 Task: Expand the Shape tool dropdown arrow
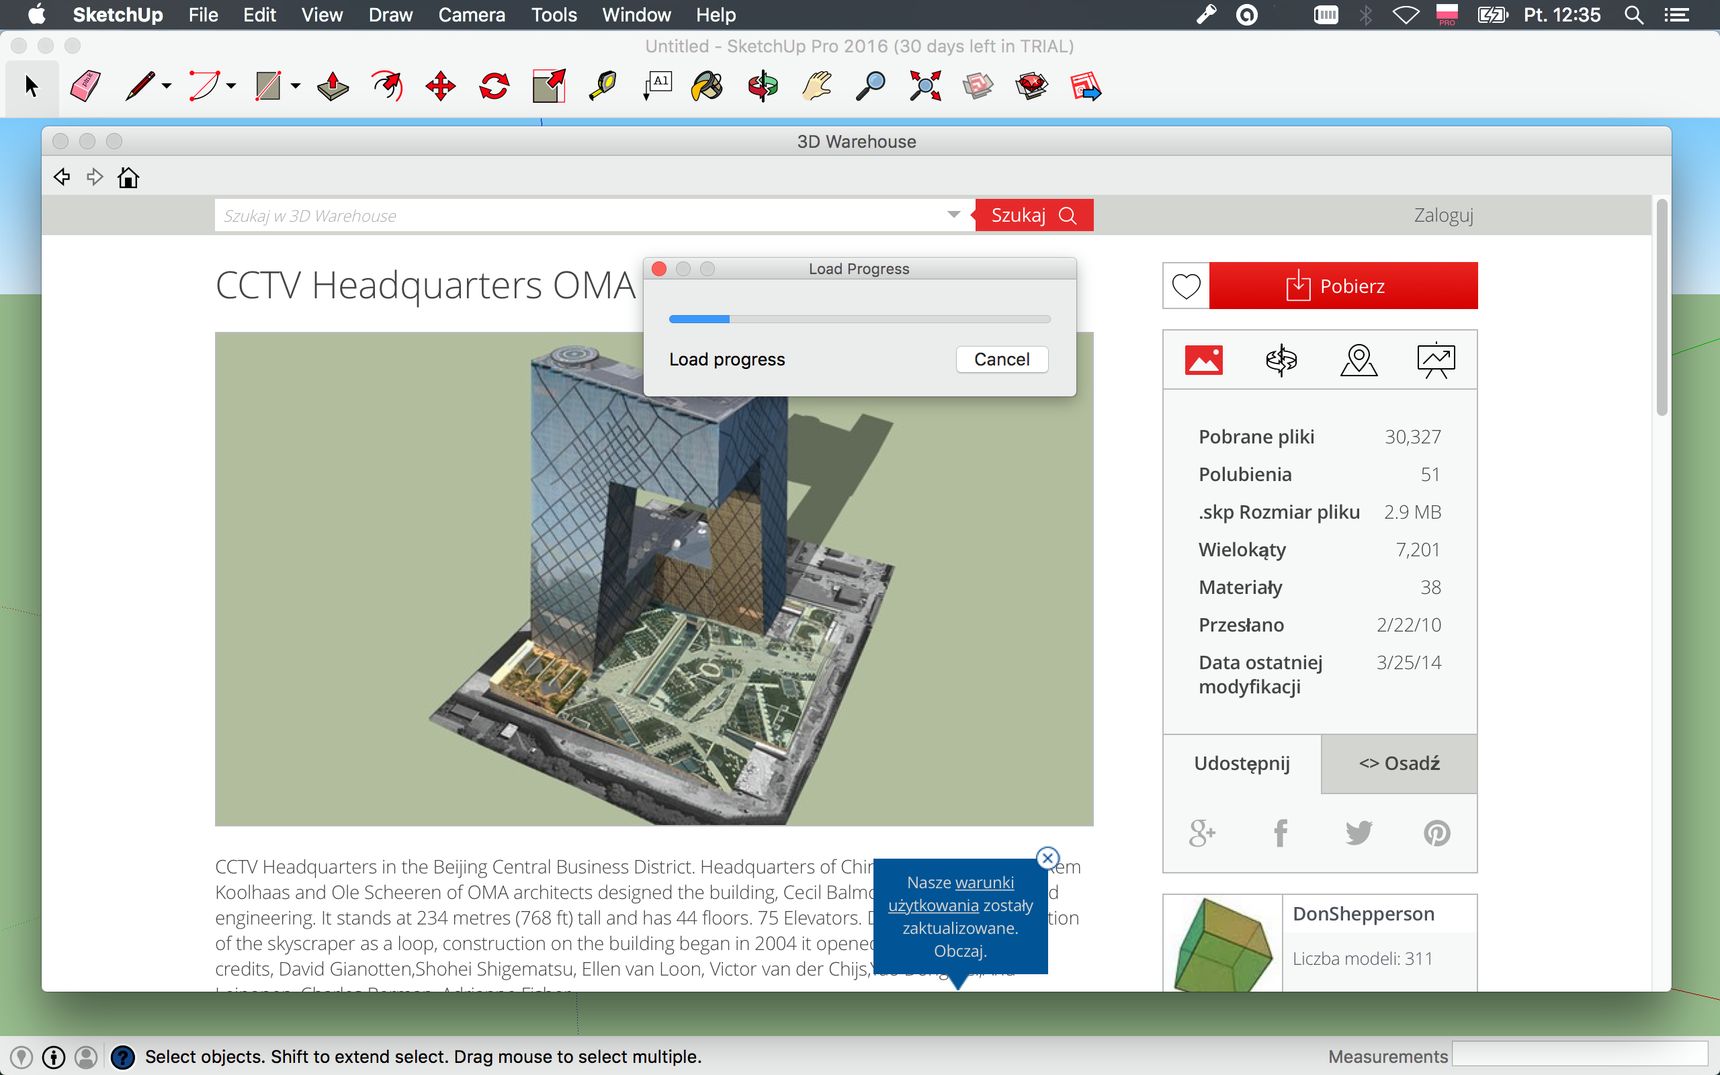(x=295, y=87)
